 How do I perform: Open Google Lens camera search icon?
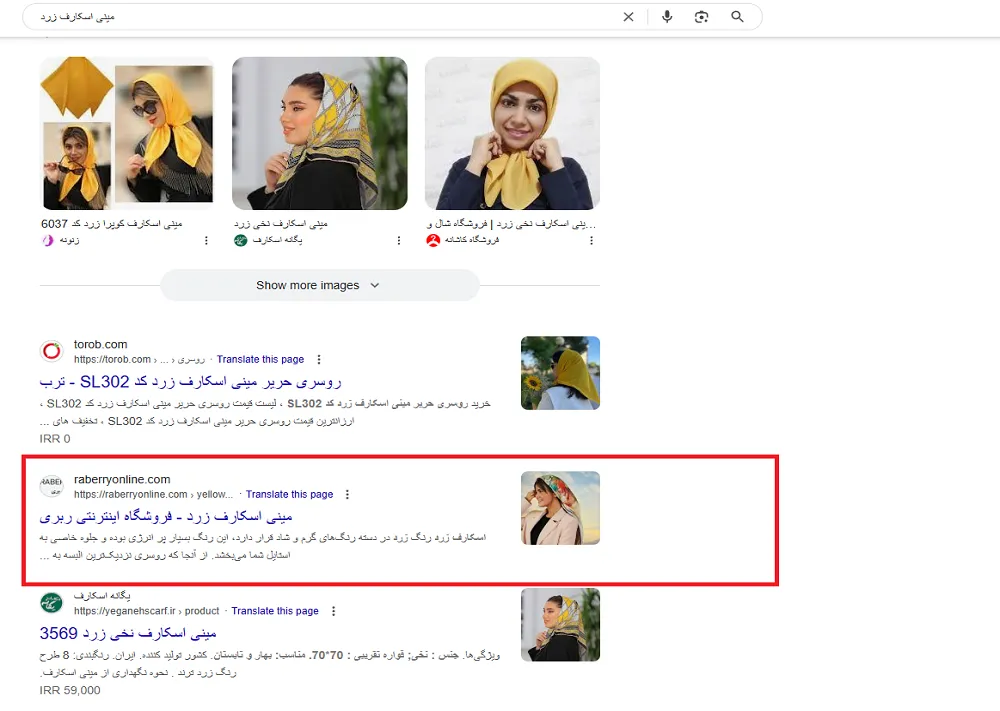click(x=702, y=17)
